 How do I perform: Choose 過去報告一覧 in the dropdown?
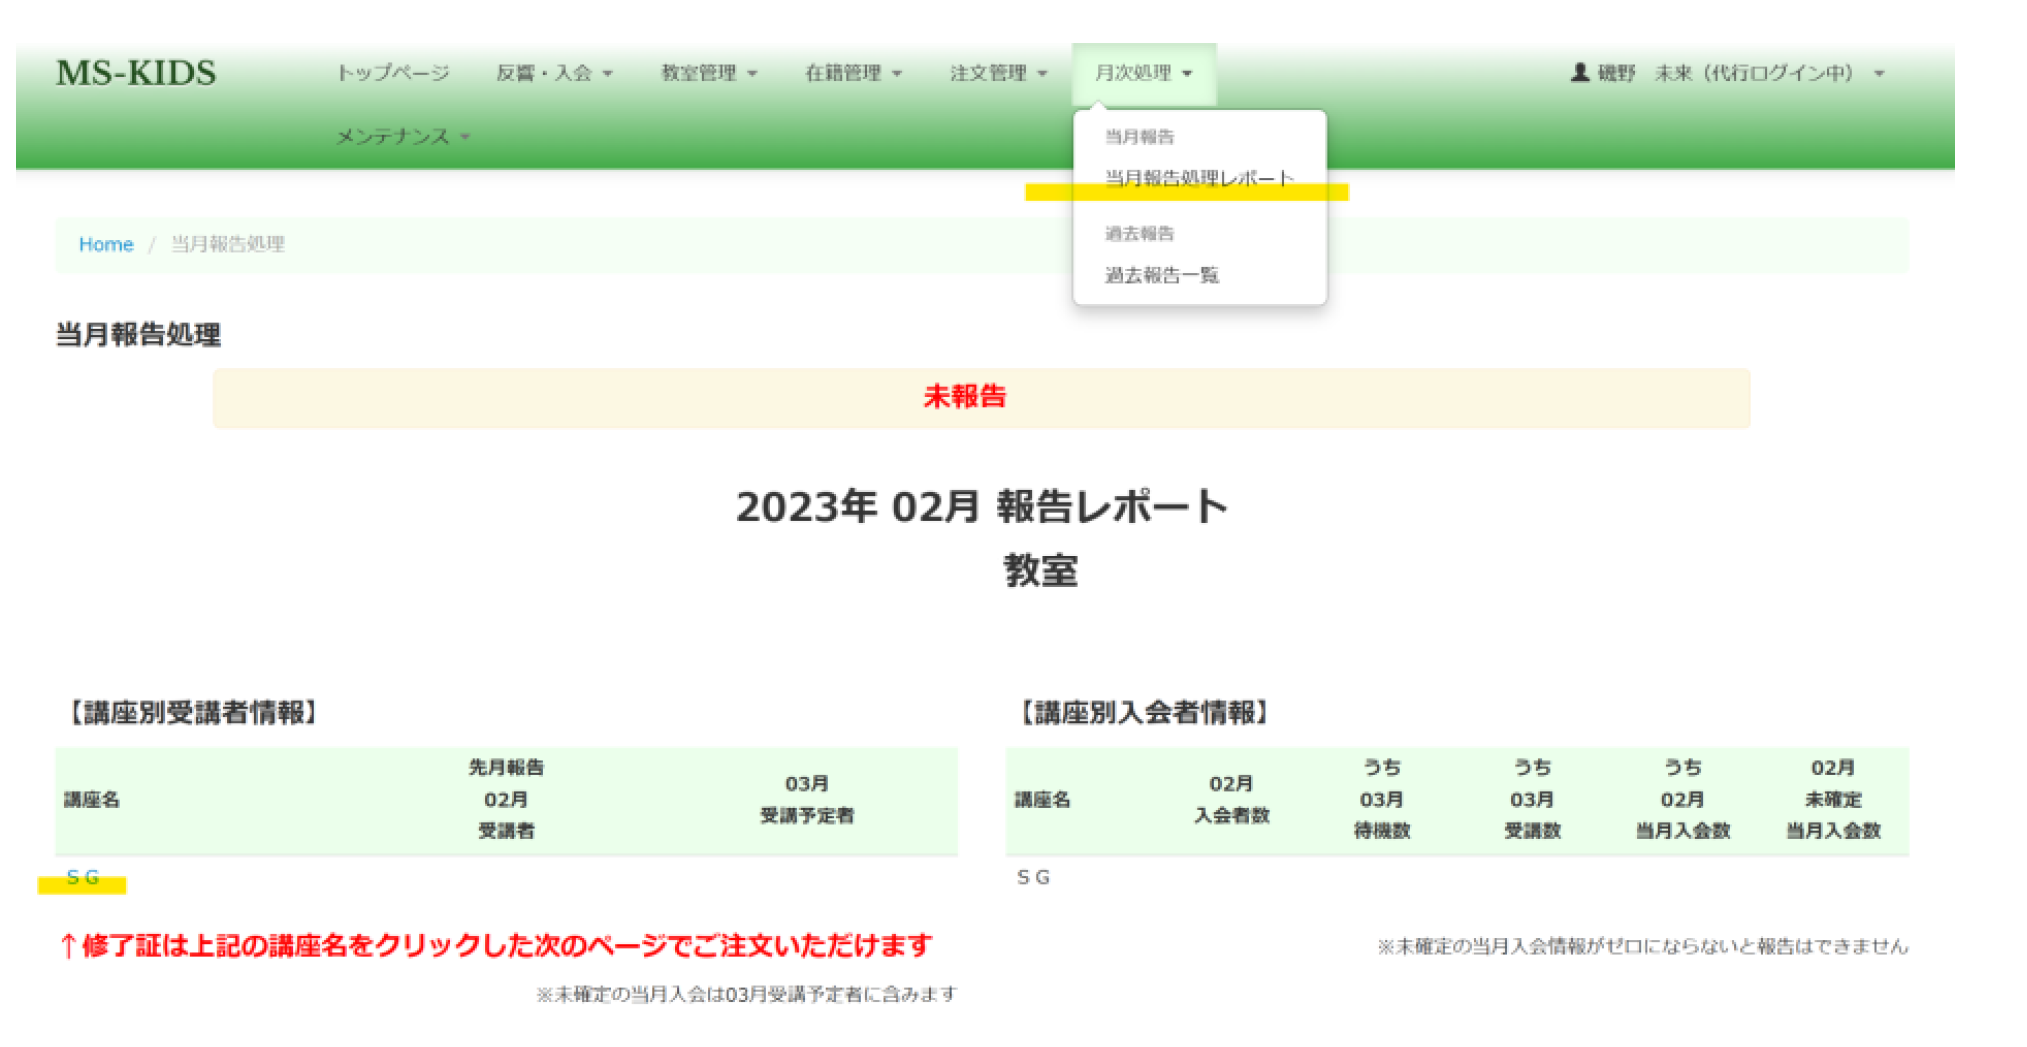click(x=1161, y=275)
